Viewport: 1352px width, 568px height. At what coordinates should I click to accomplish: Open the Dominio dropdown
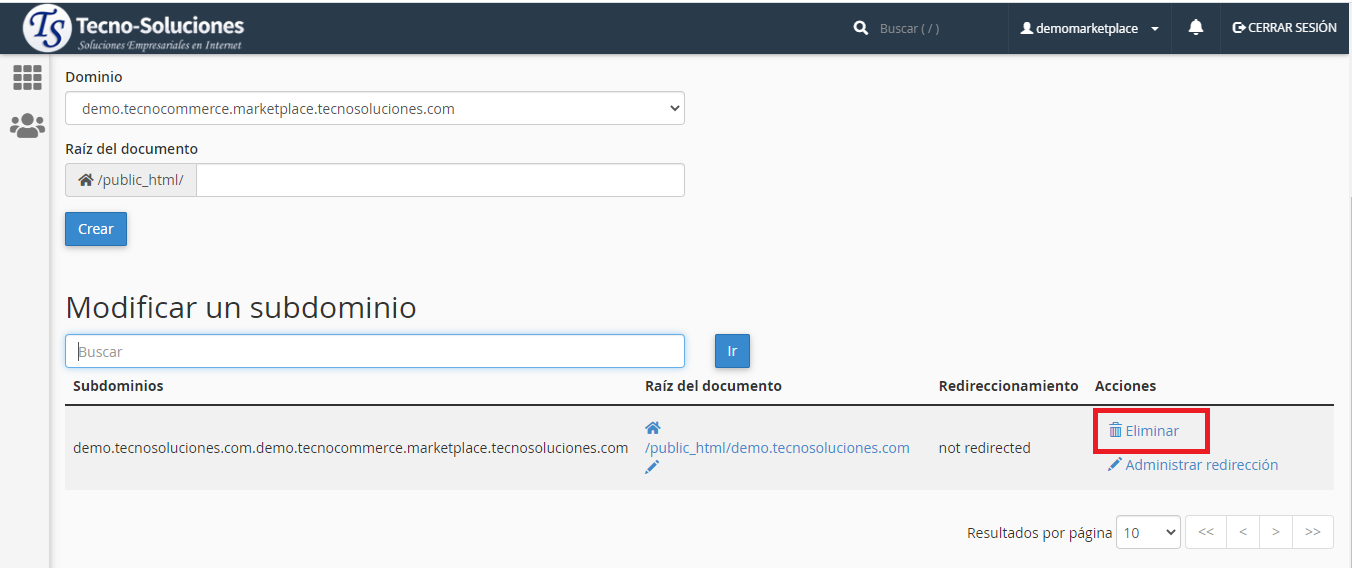[375, 108]
